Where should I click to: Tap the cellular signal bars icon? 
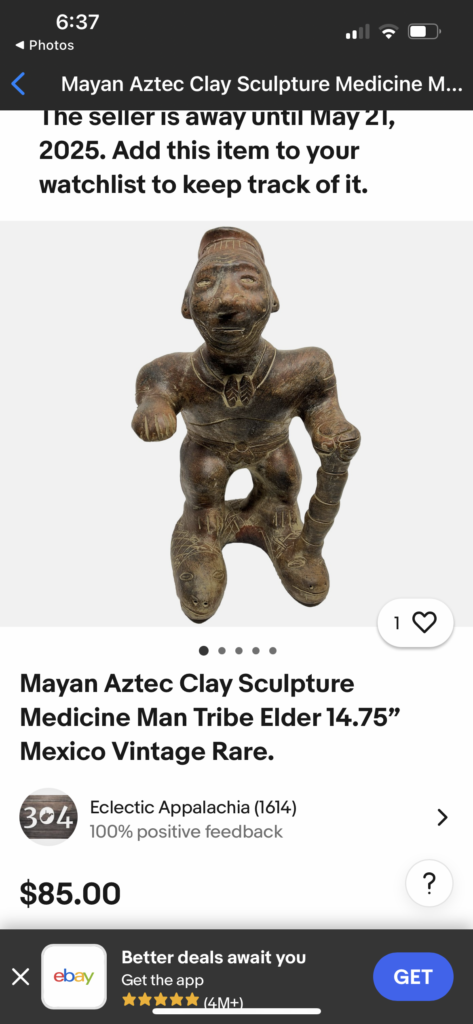(357, 31)
